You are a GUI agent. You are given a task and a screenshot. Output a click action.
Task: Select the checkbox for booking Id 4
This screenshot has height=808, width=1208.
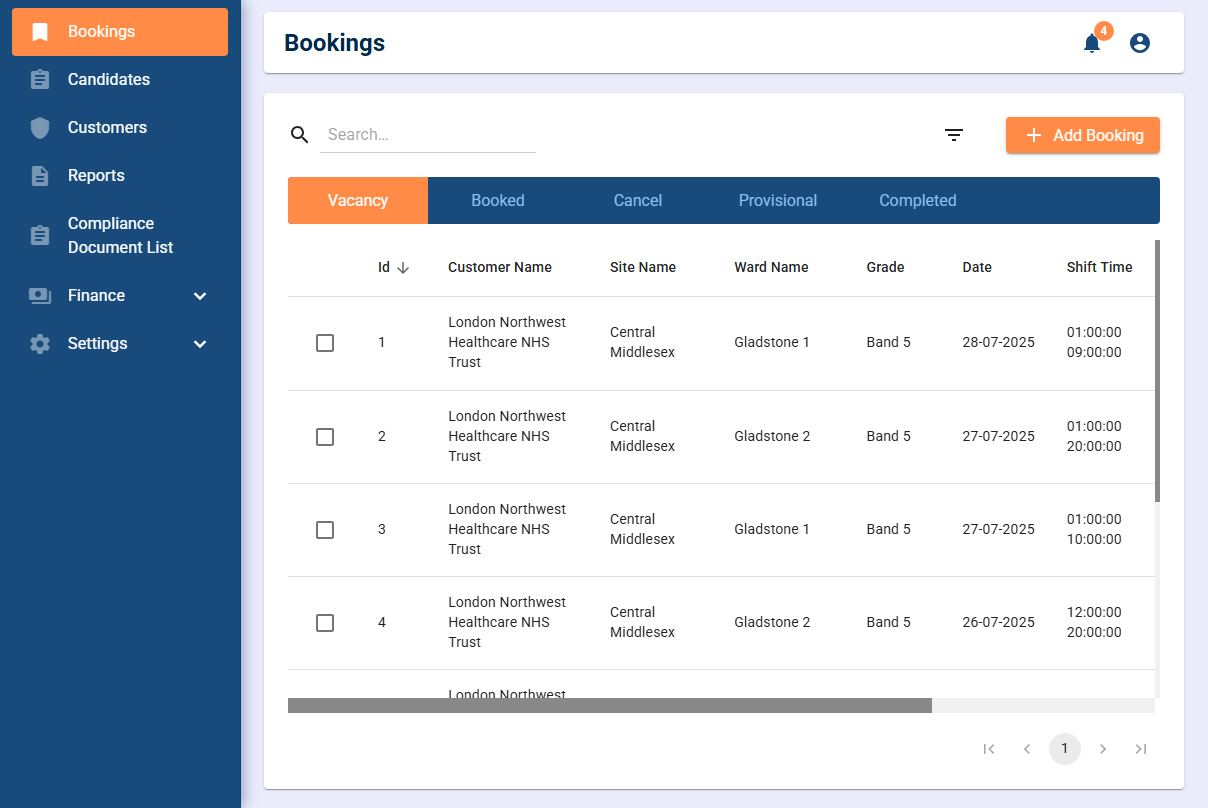(x=325, y=623)
